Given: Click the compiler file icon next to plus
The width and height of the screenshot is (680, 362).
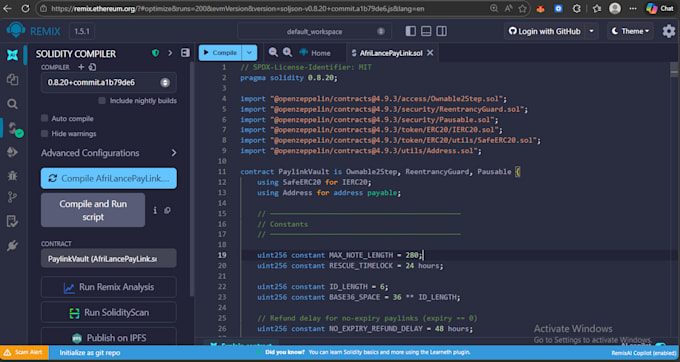Looking at the screenshot, I should tap(92, 67).
